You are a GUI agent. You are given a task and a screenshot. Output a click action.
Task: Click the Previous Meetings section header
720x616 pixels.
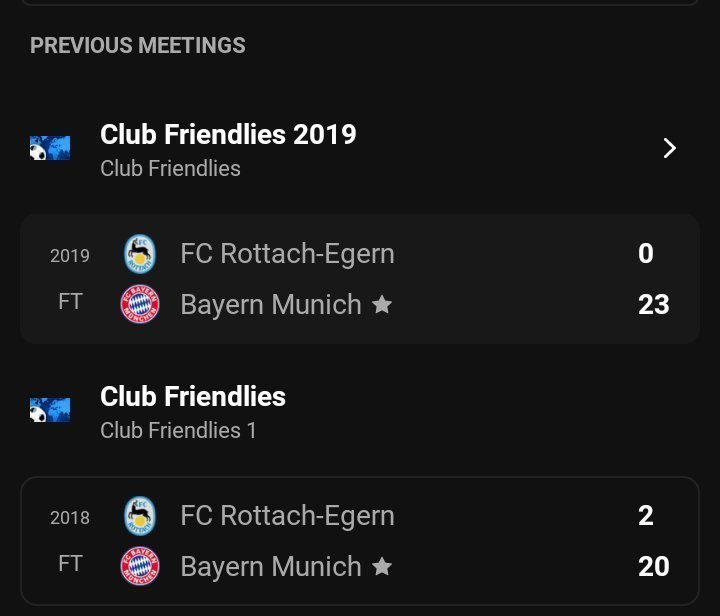pos(138,45)
